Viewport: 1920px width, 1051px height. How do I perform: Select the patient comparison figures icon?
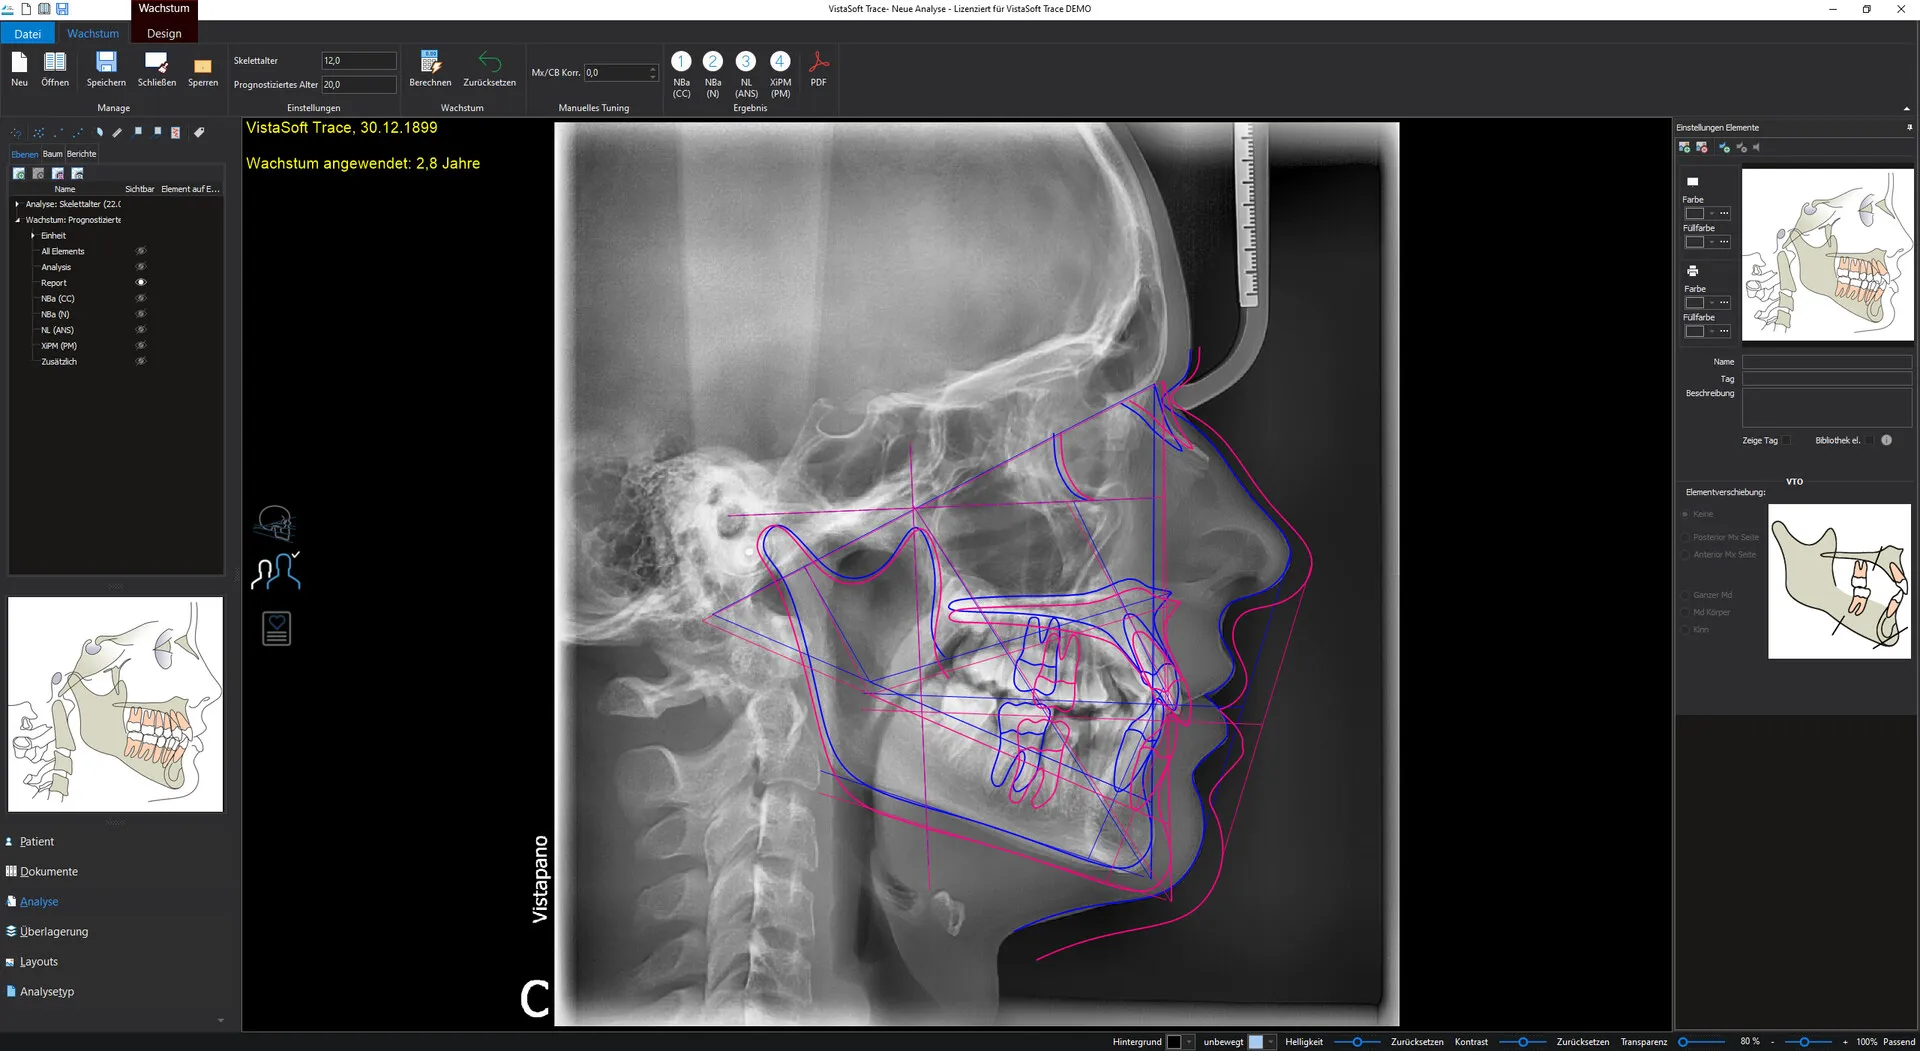pos(276,571)
